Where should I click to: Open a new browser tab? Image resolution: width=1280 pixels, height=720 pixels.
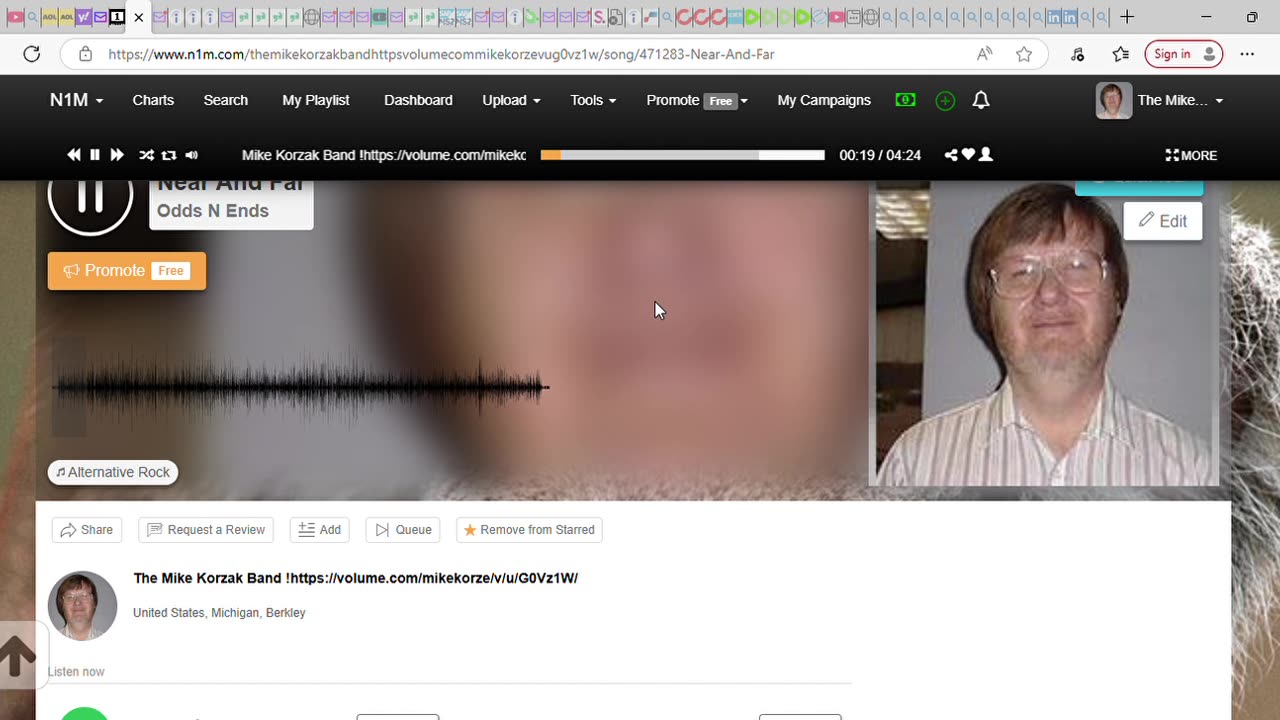pos(1127,17)
